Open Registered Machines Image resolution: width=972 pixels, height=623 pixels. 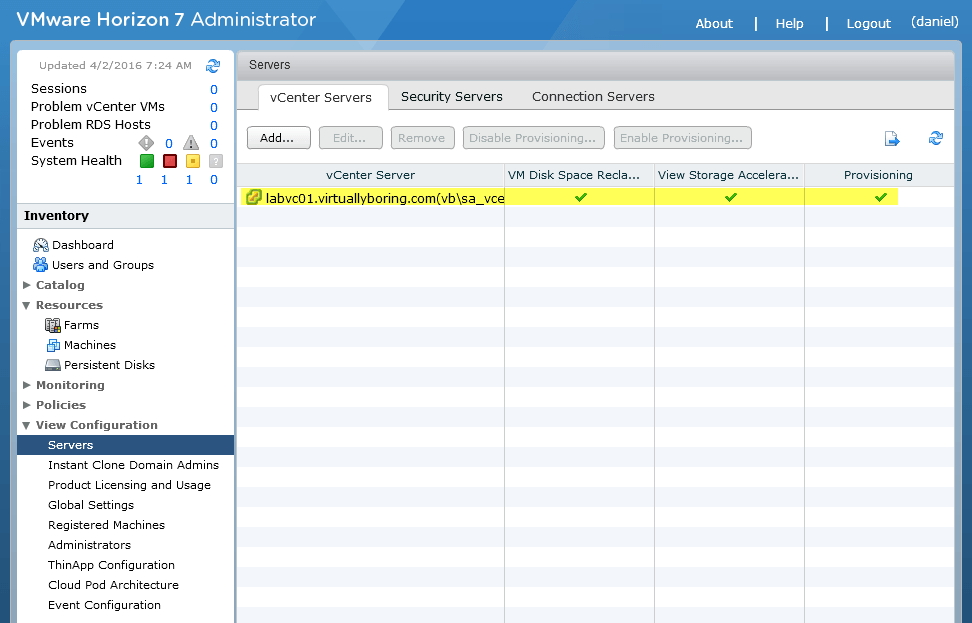pyautogui.click(x=107, y=525)
